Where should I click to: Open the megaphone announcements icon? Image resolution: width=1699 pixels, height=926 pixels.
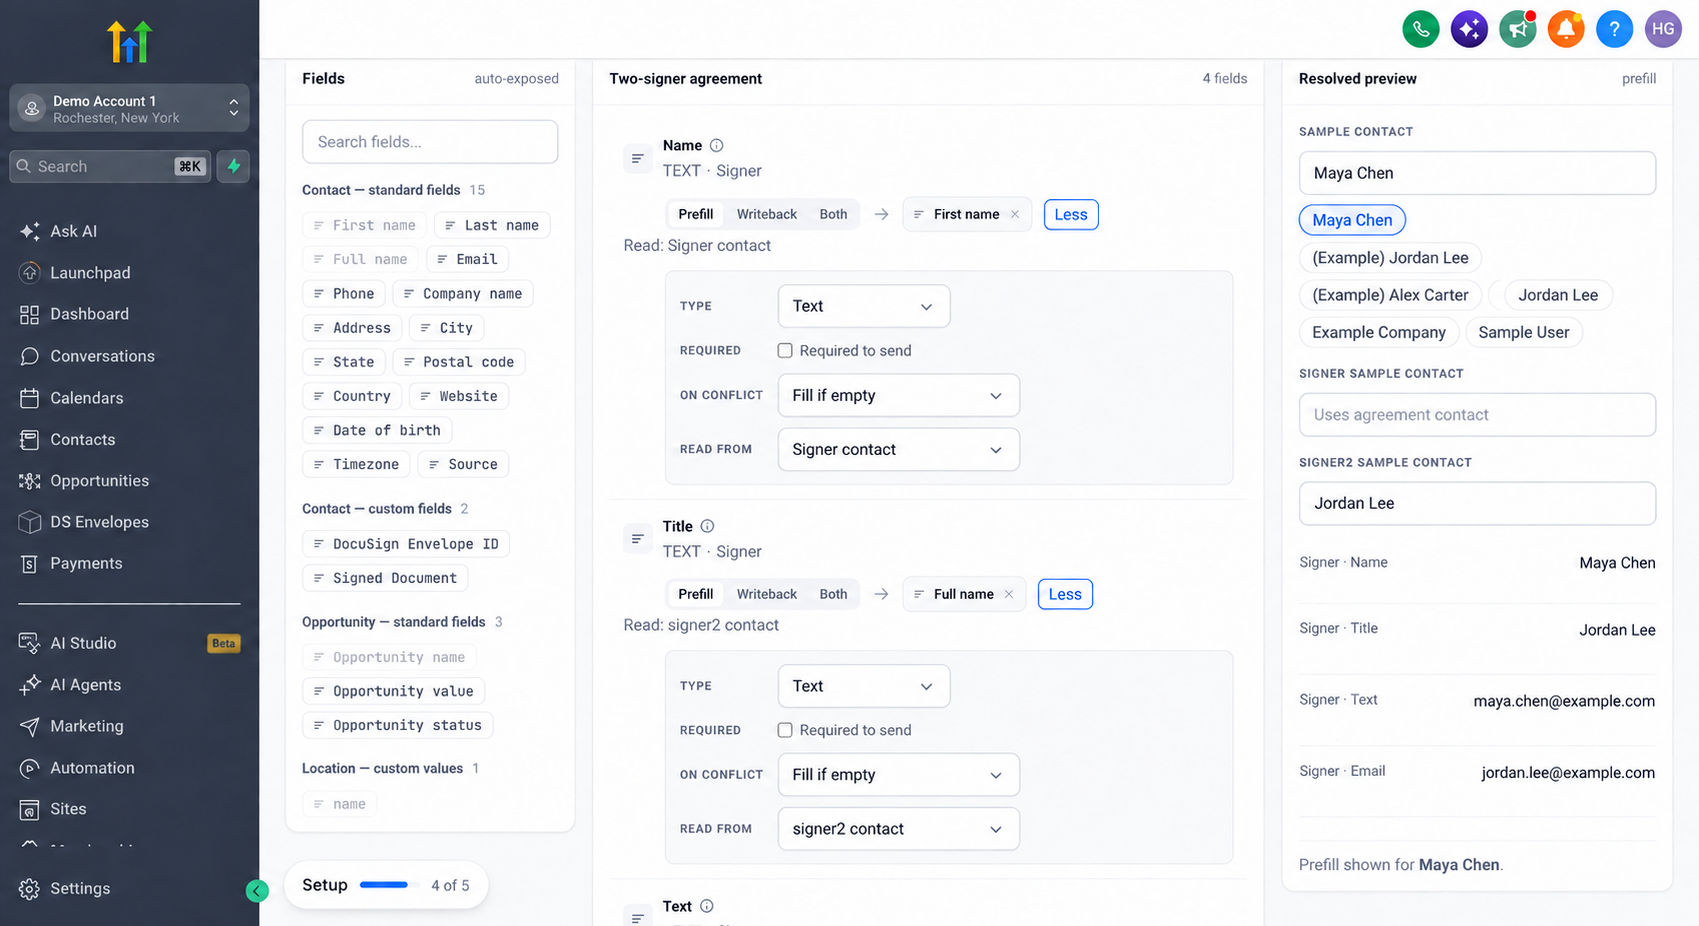[x=1517, y=29]
